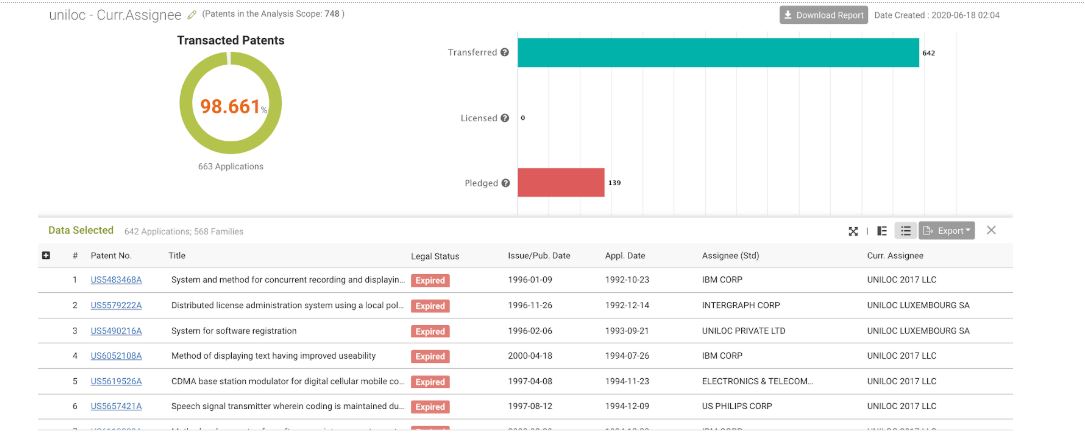The height and width of the screenshot is (446, 1085).
Task: Click the application date 1994-11-23
Action: (x=627, y=381)
